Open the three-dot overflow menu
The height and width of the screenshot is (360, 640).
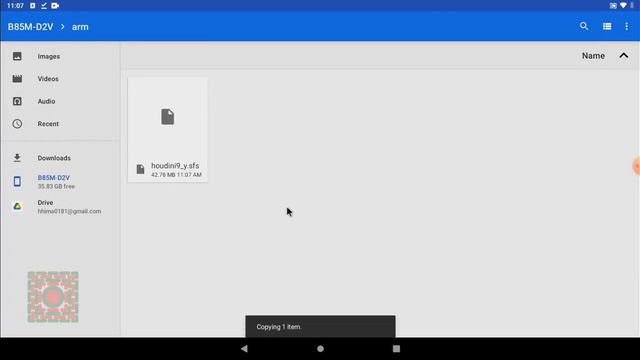[627, 27]
